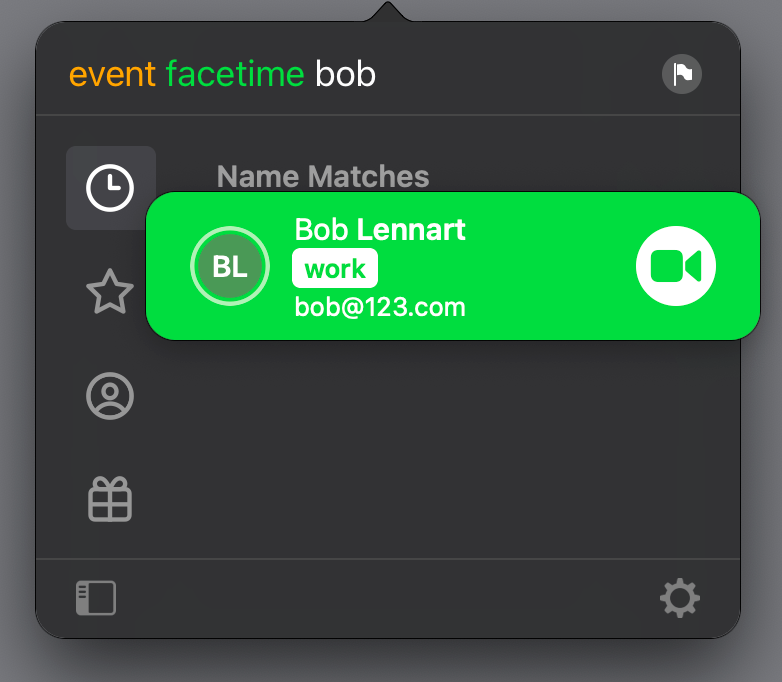
Task: Select the Bob Lennart contact name
Action: tap(380, 229)
